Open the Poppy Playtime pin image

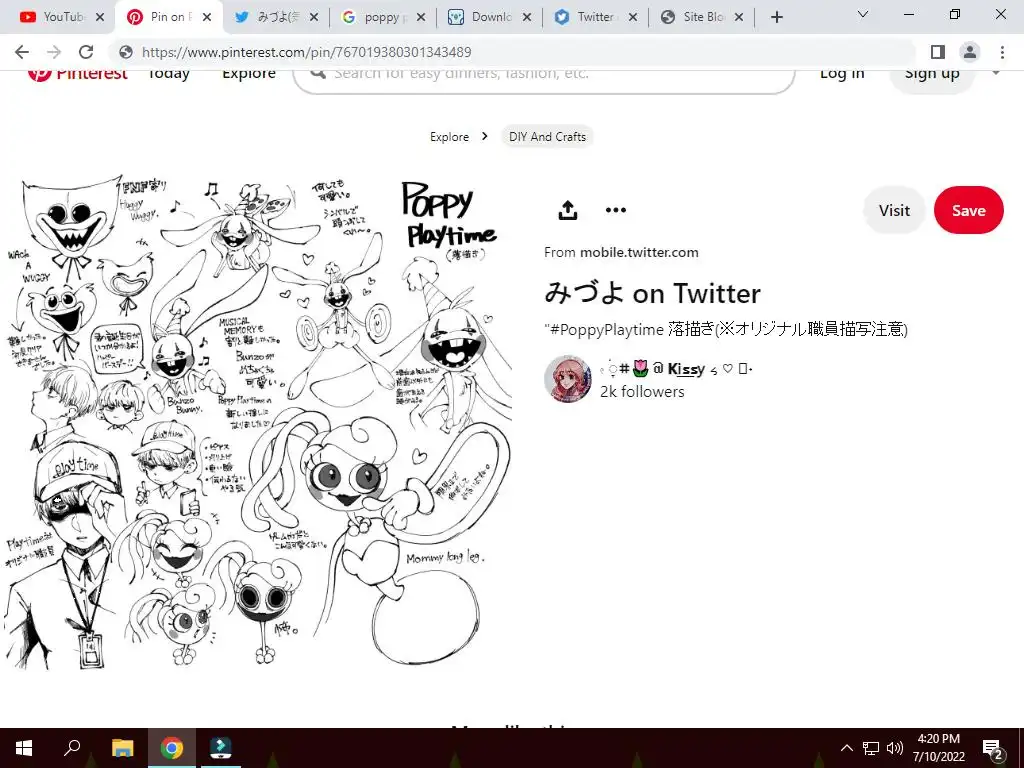(256, 421)
